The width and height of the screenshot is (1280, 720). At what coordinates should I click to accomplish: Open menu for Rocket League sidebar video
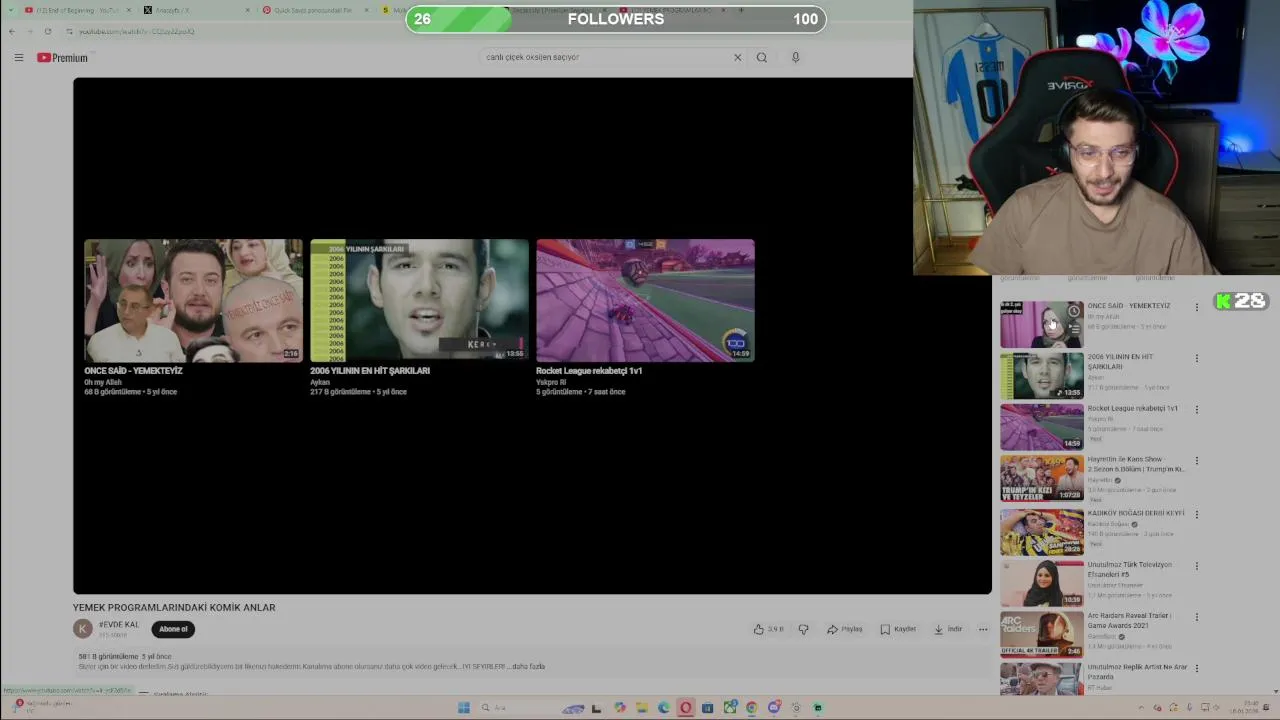1196,409
